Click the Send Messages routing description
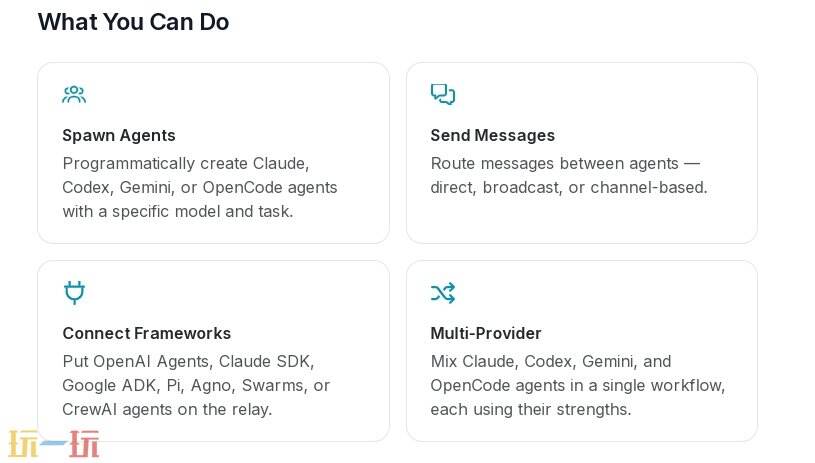 [x=568, y=175]
